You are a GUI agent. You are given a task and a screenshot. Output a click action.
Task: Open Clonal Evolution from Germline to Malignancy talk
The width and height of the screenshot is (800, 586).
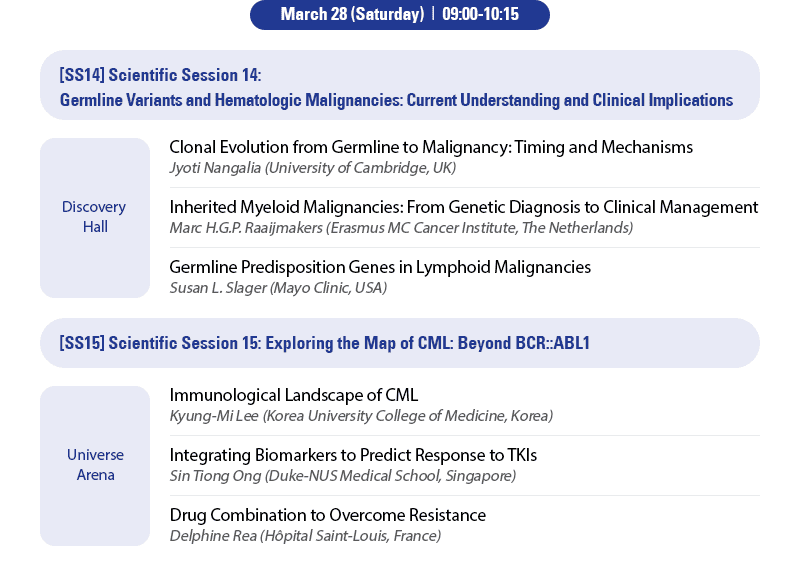coord(431,147)
